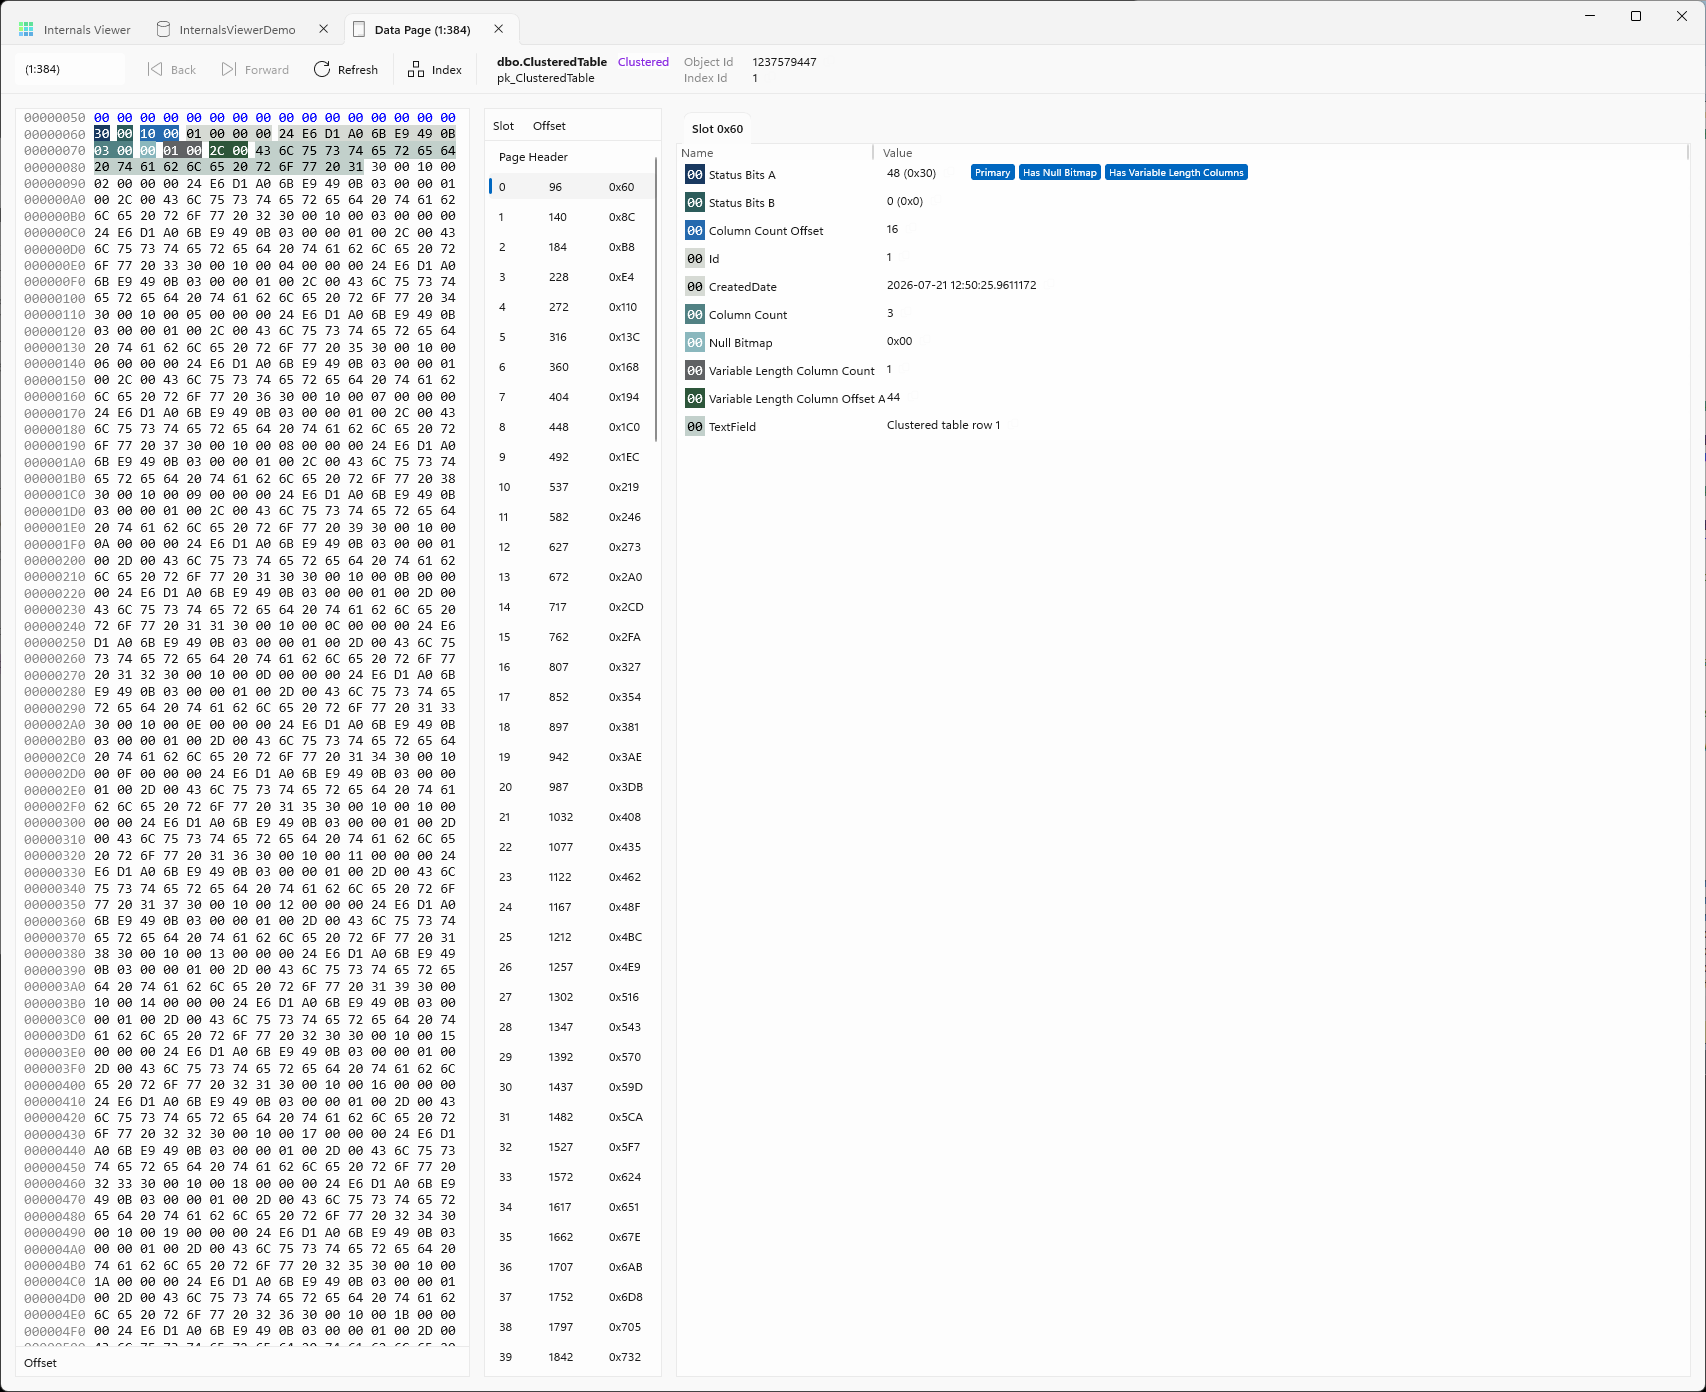
Task: Click the page icon on Data Page tab
Action: pos(359,29)
